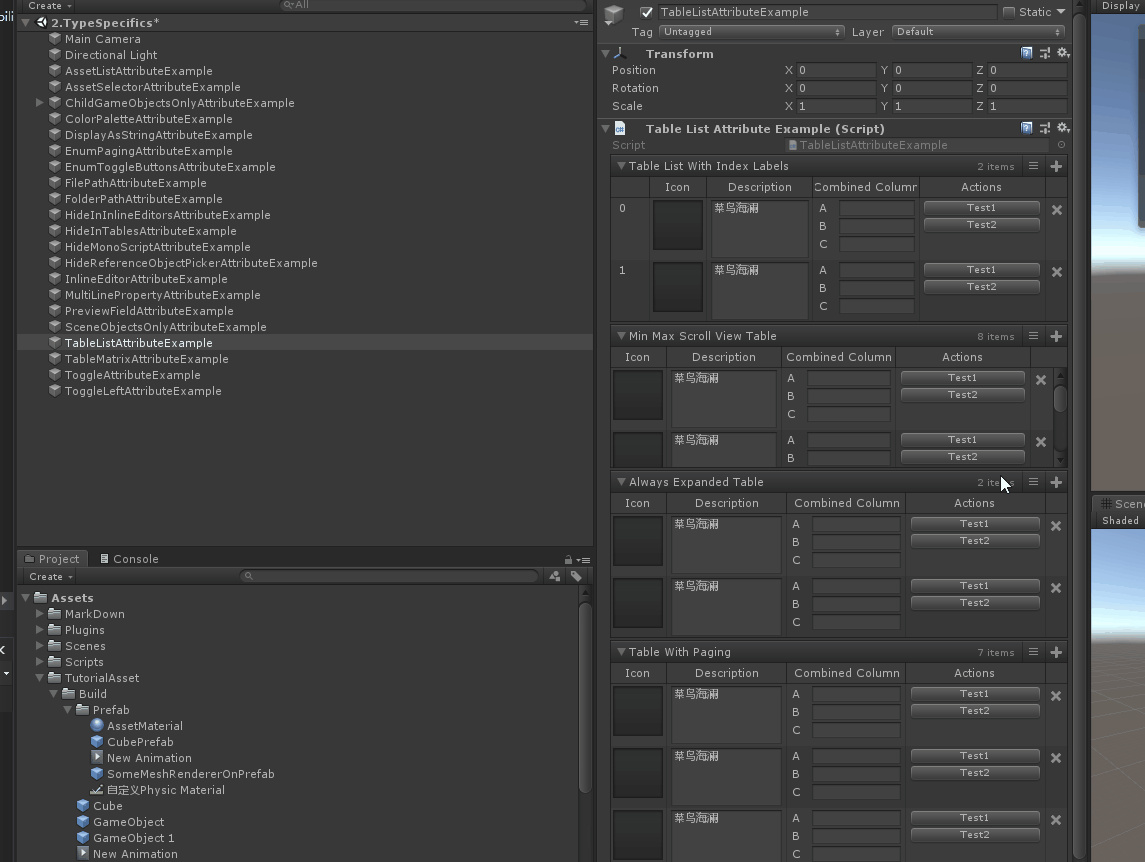Enable the Static checkbox

point(1008,12)
